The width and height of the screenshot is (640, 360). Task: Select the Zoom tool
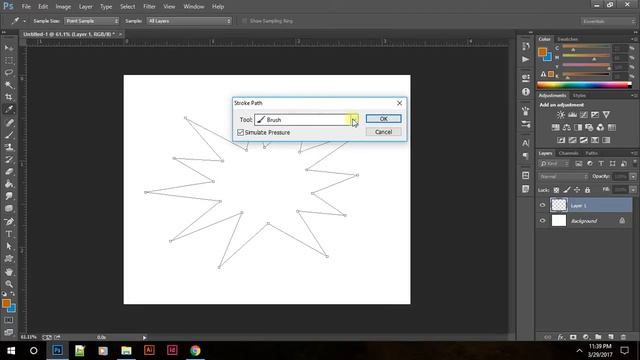[9, 284]
